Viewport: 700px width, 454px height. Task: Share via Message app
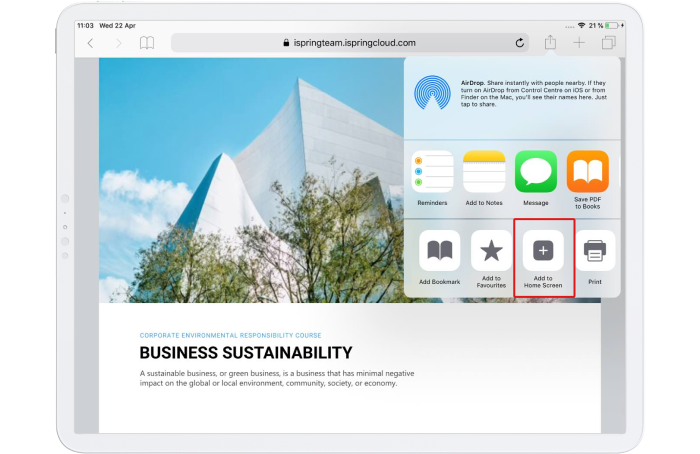[x=536, y=172]
